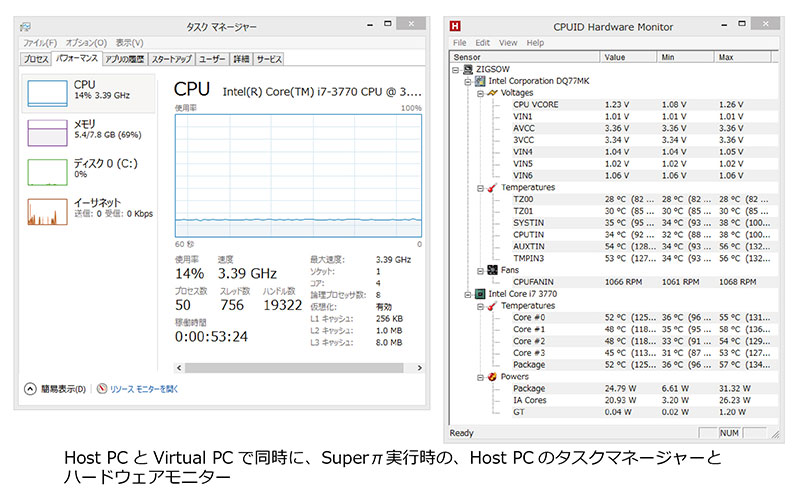Click the resource monitor icon
Screen dimensions: 800x499
point(103,388)
